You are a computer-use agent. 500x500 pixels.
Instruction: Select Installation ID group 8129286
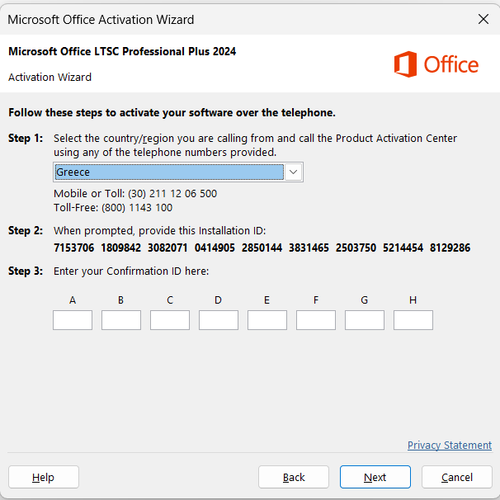click(x=450, y=248)
